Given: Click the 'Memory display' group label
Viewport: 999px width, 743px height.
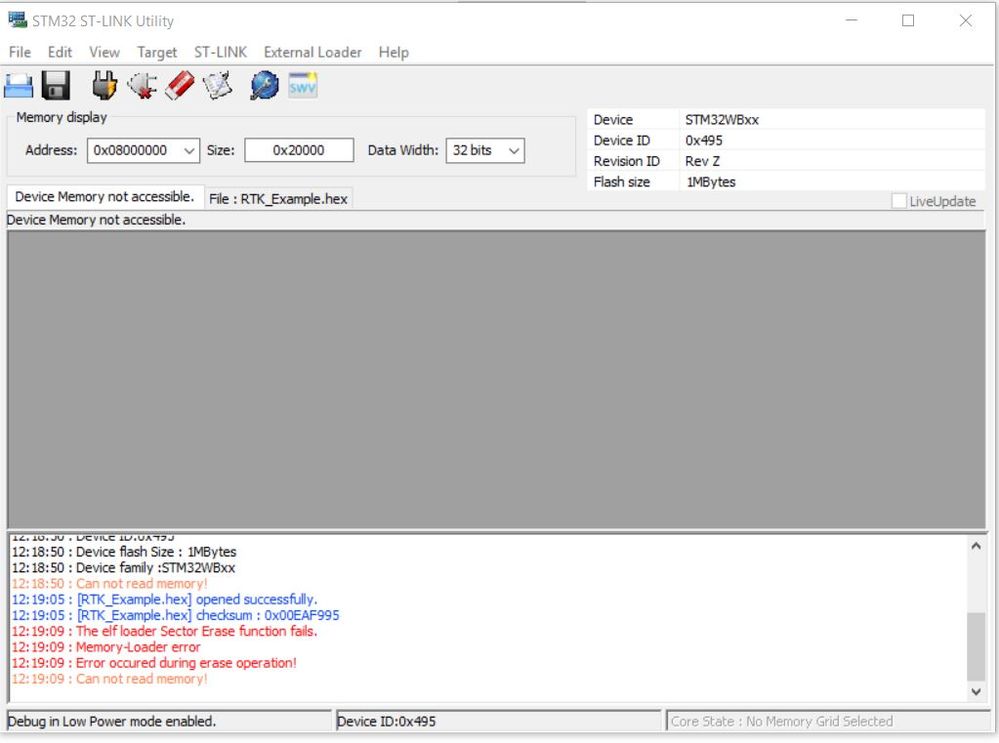Looking at the screenshot, I should (x=62, y=117).
